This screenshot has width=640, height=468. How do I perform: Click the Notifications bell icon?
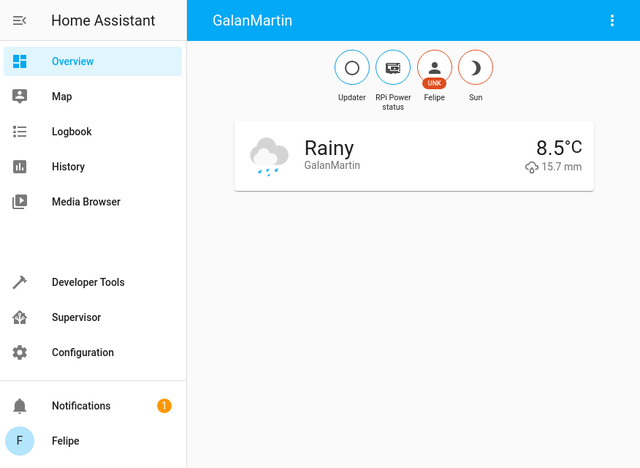point(19,406)
